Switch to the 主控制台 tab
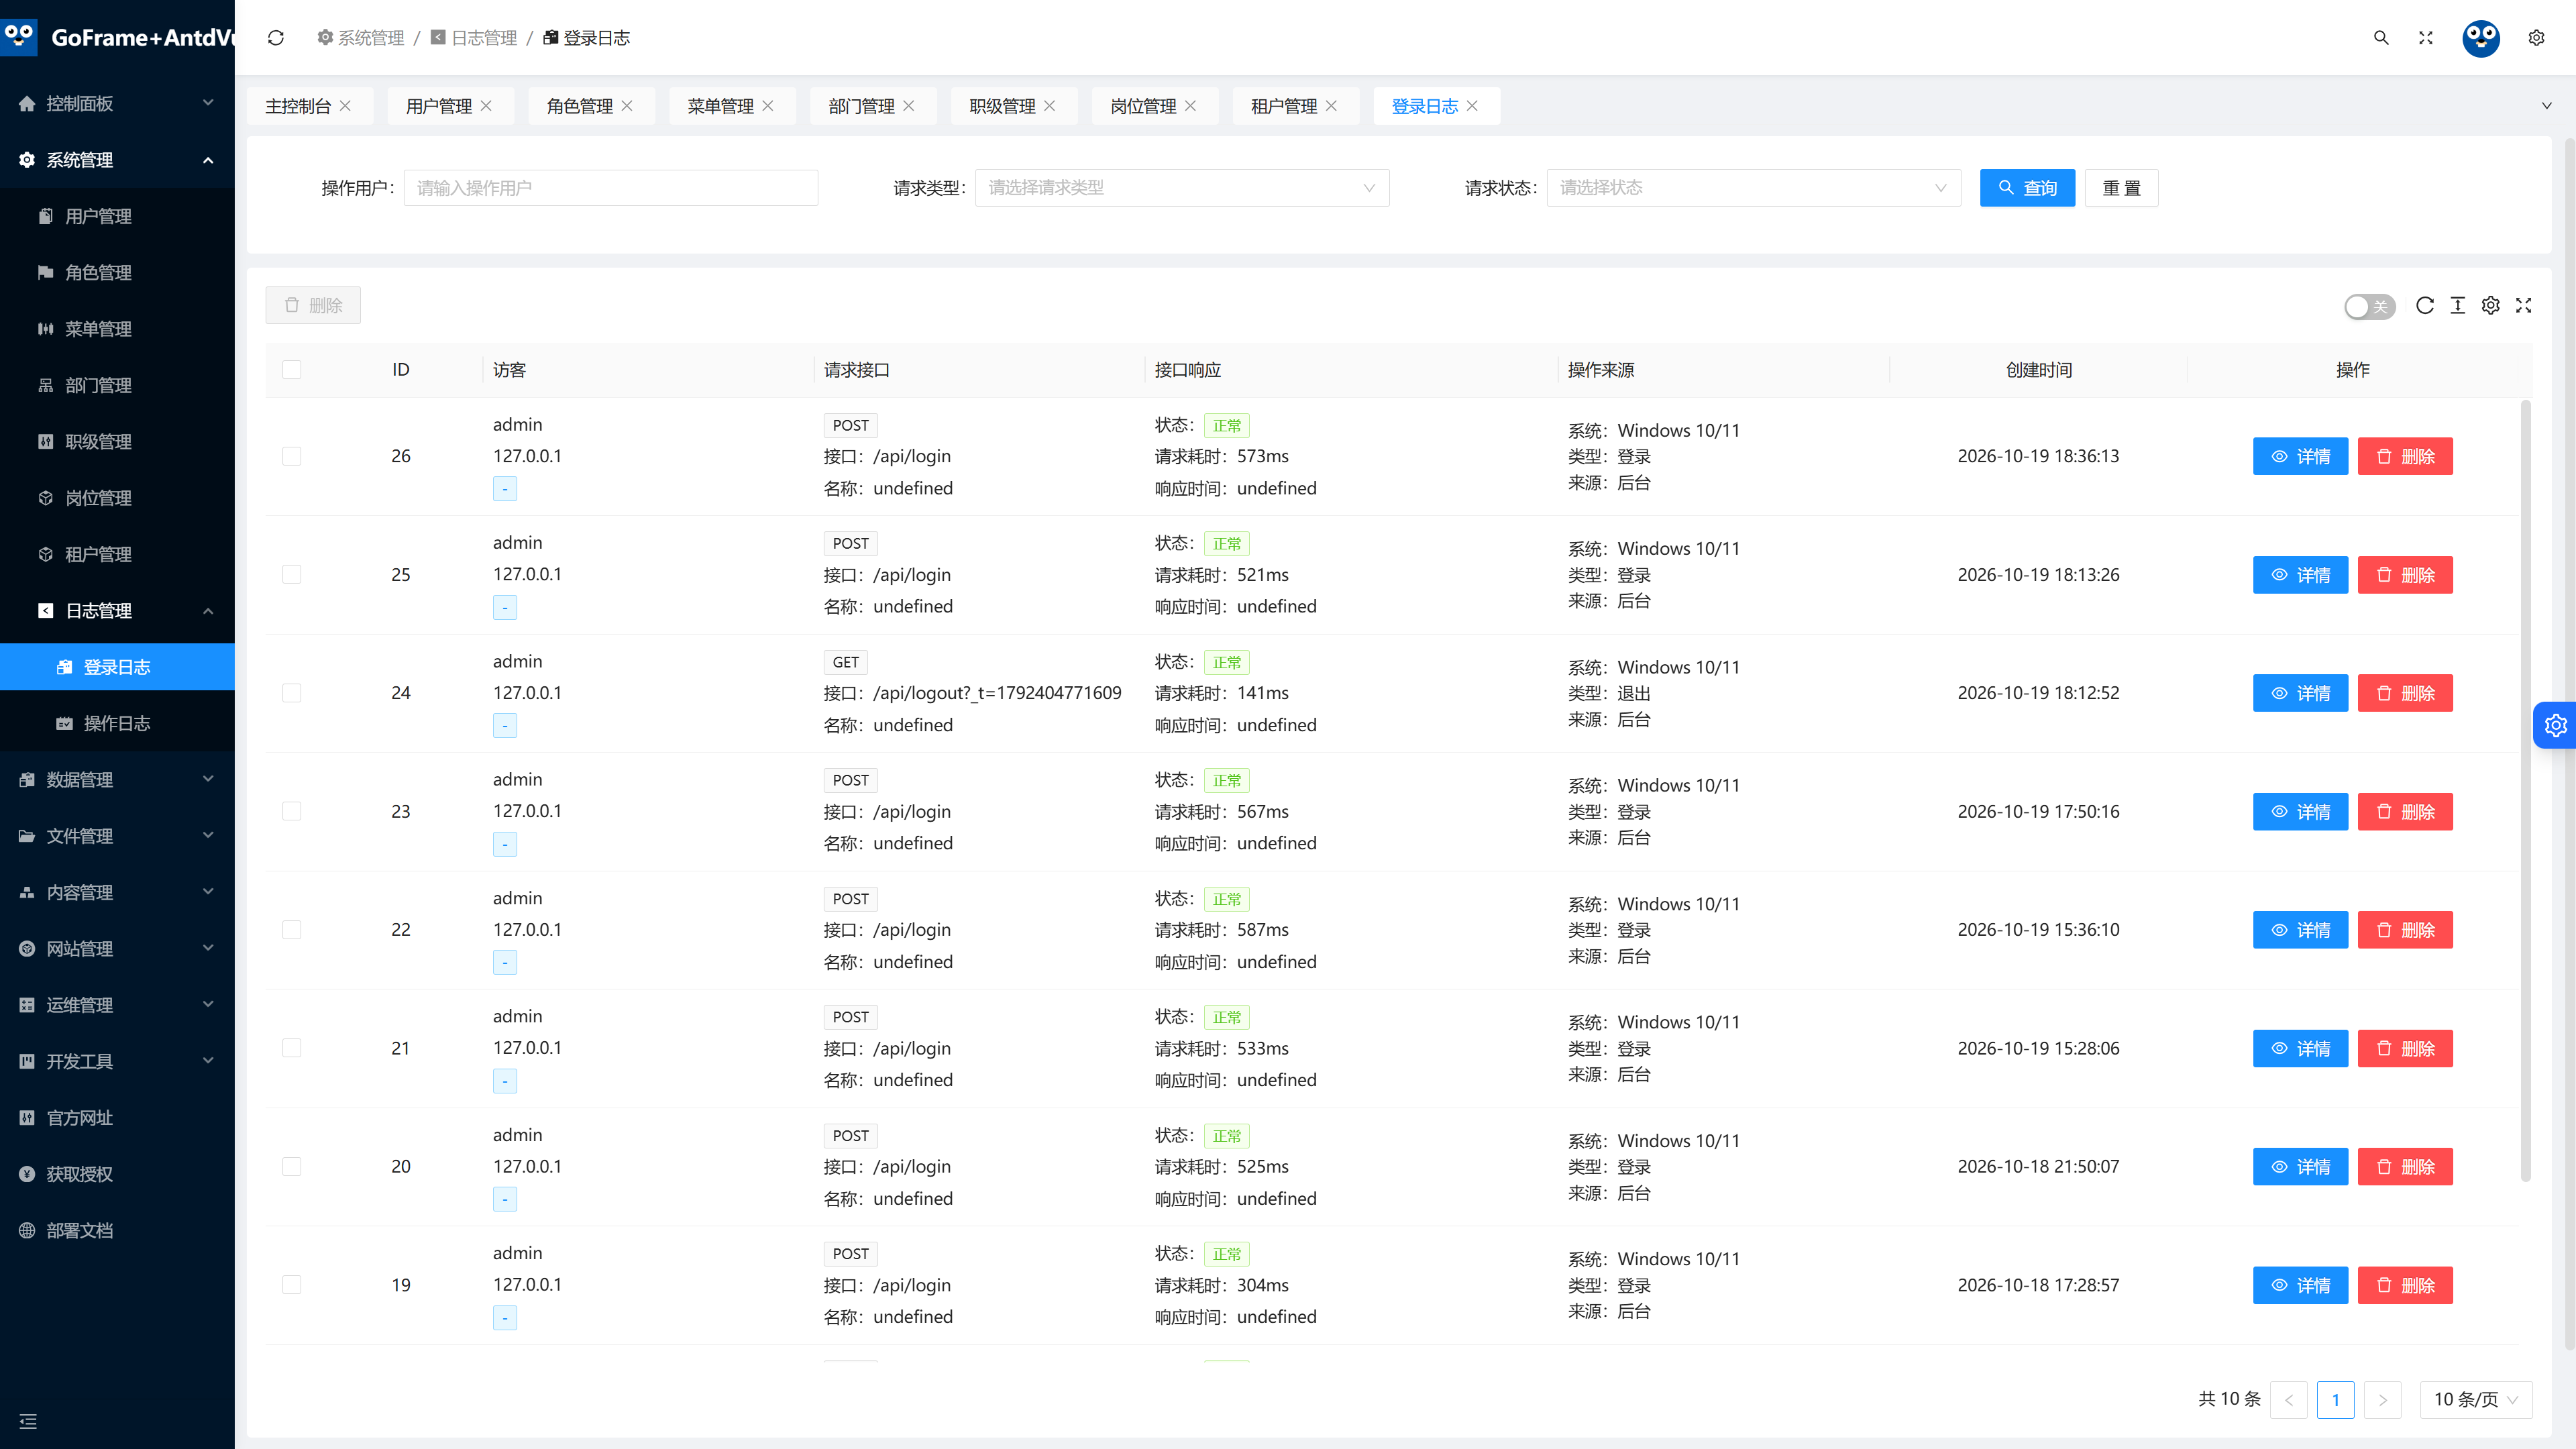 [x=297, y=106]
